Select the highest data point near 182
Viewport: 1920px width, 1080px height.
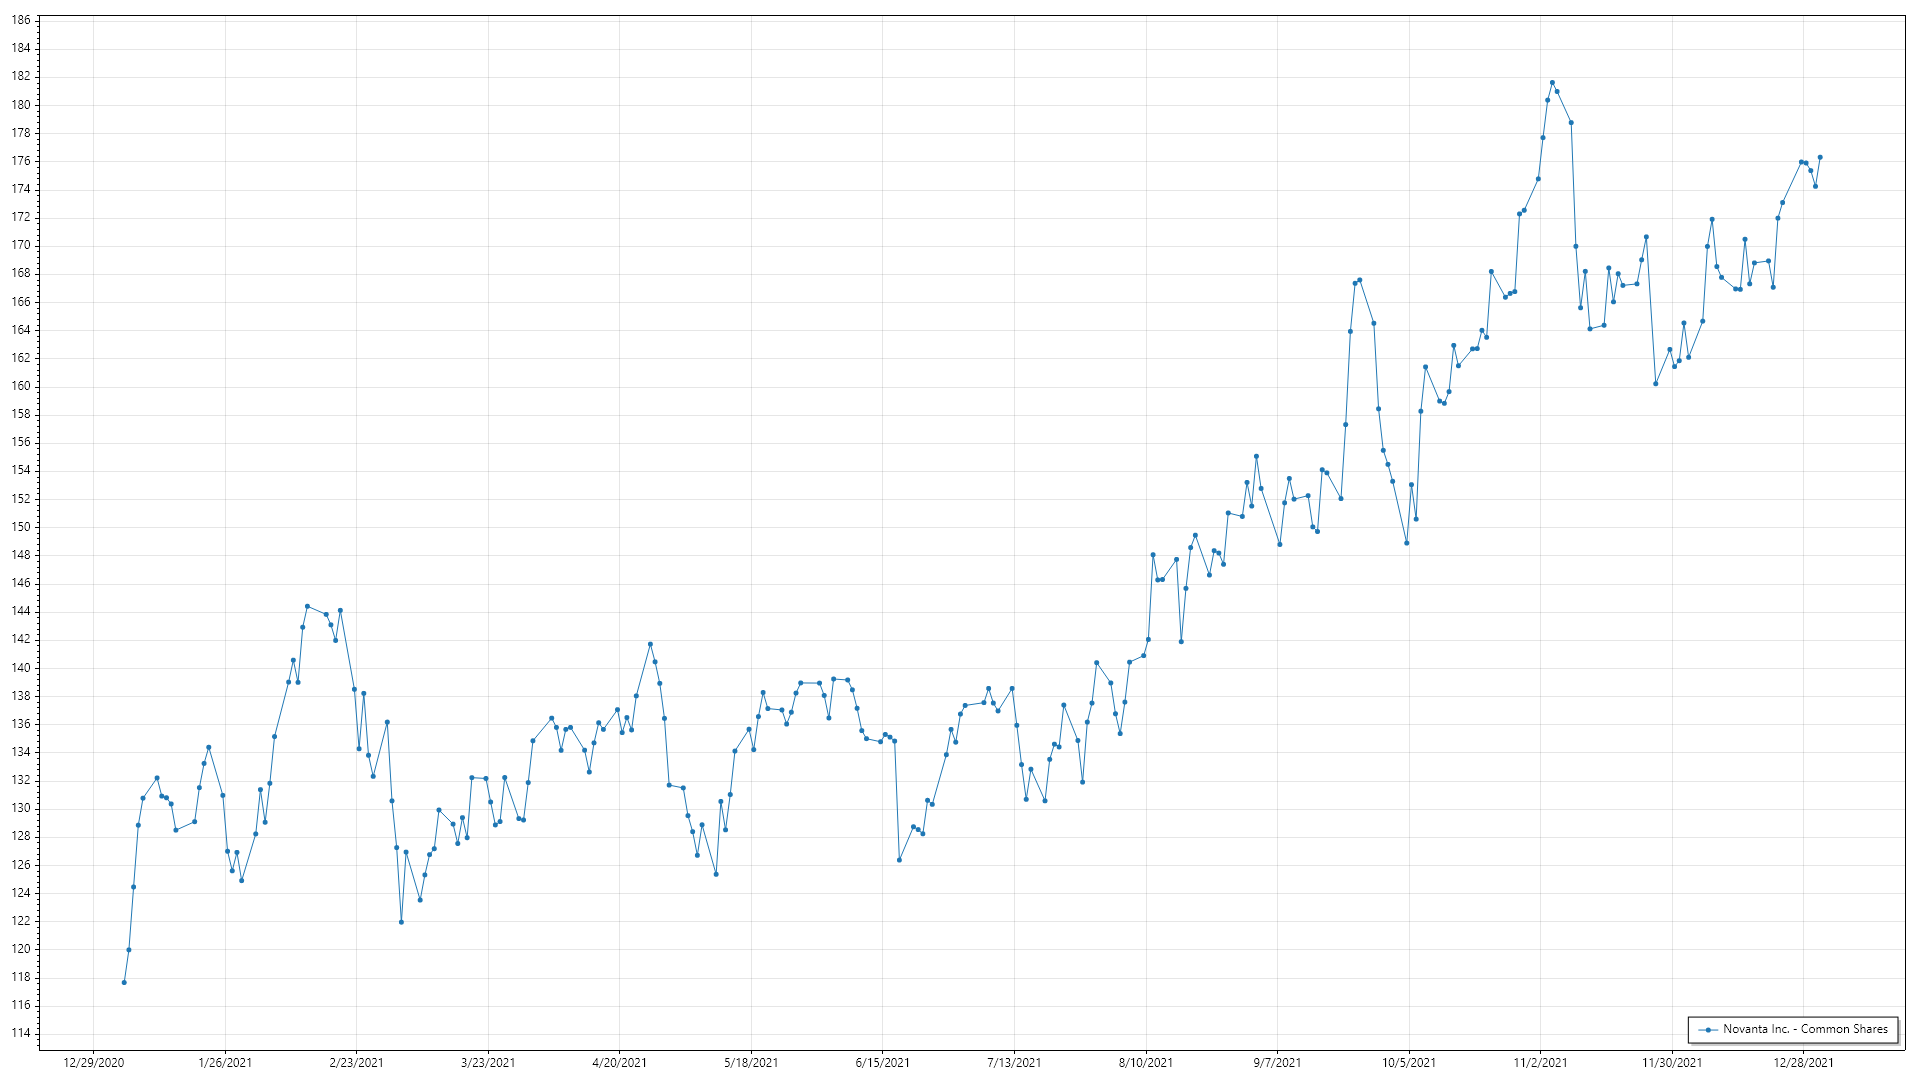tap(1552, 83)
